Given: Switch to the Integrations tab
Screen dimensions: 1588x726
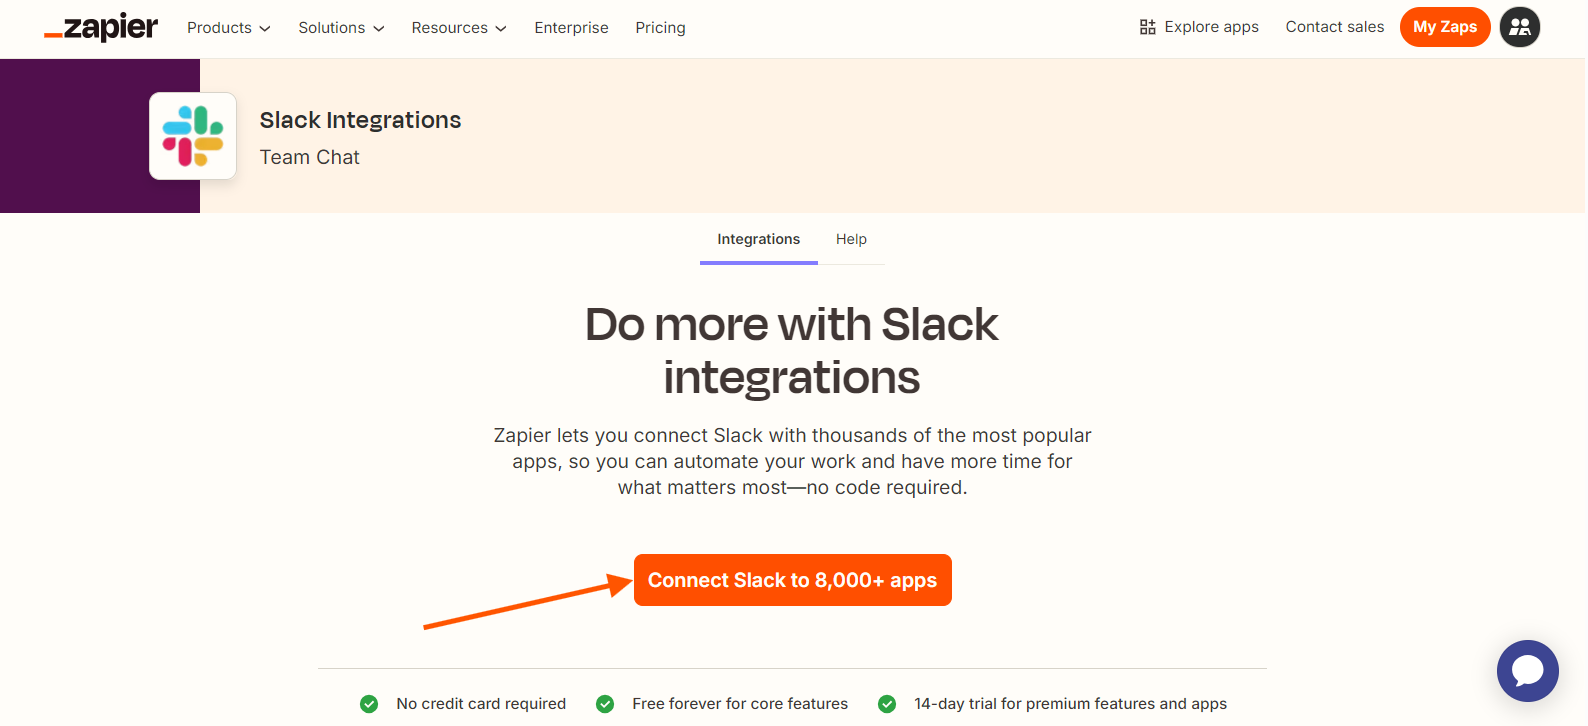Looking at the screenshot, I should click(758, 240).
